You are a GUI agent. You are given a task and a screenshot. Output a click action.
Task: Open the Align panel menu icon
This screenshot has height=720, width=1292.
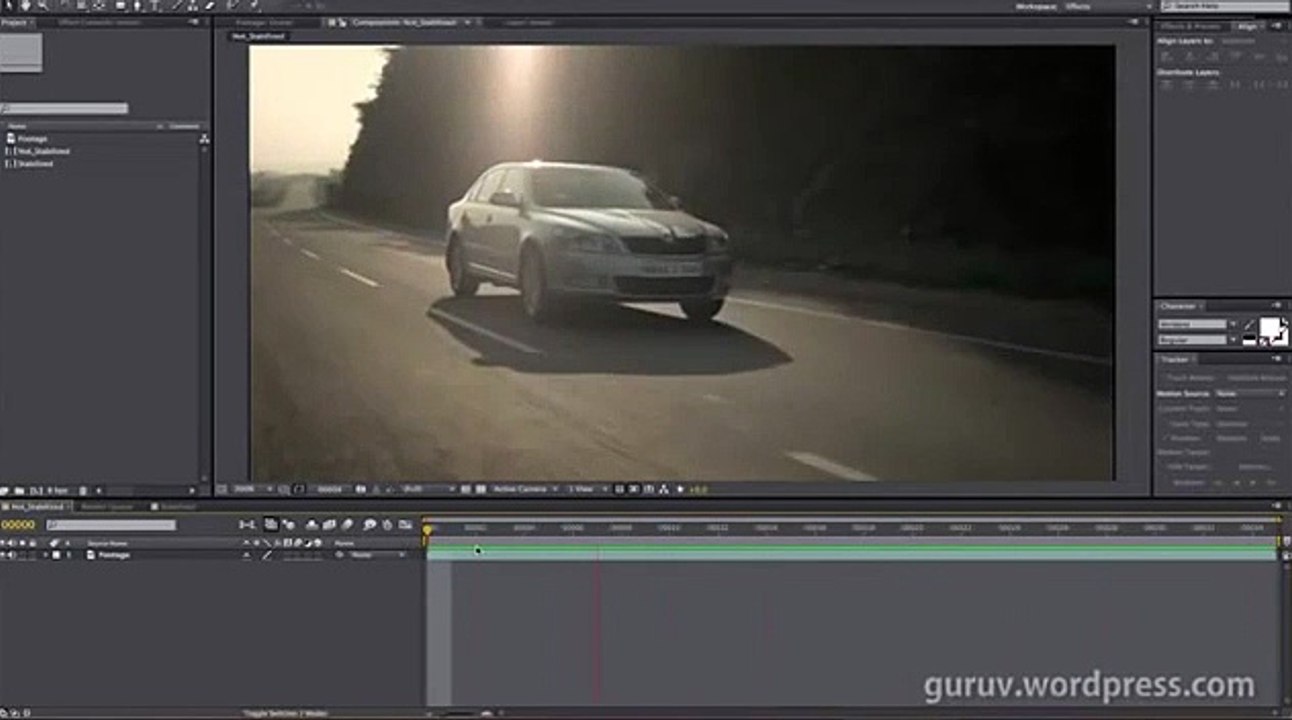coord(1277,26)
